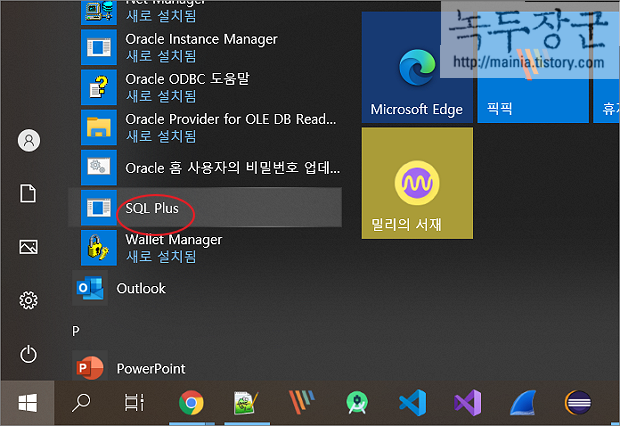This screenshot has width=620, height=426.
Task: Open Android Studio from the taskbar
Action: pos(357,403)
